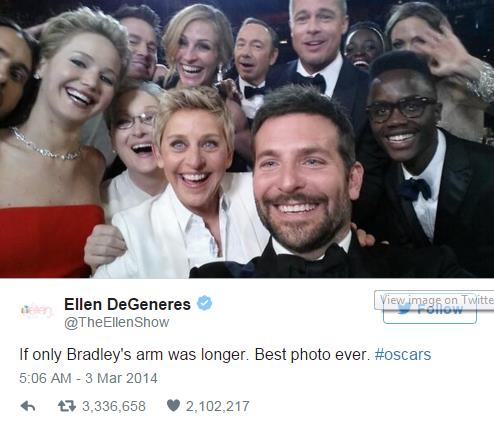This screenshot has height=428, width=494.
Task: Open the @TheEllenShow handle link
Action: (117, 322)
